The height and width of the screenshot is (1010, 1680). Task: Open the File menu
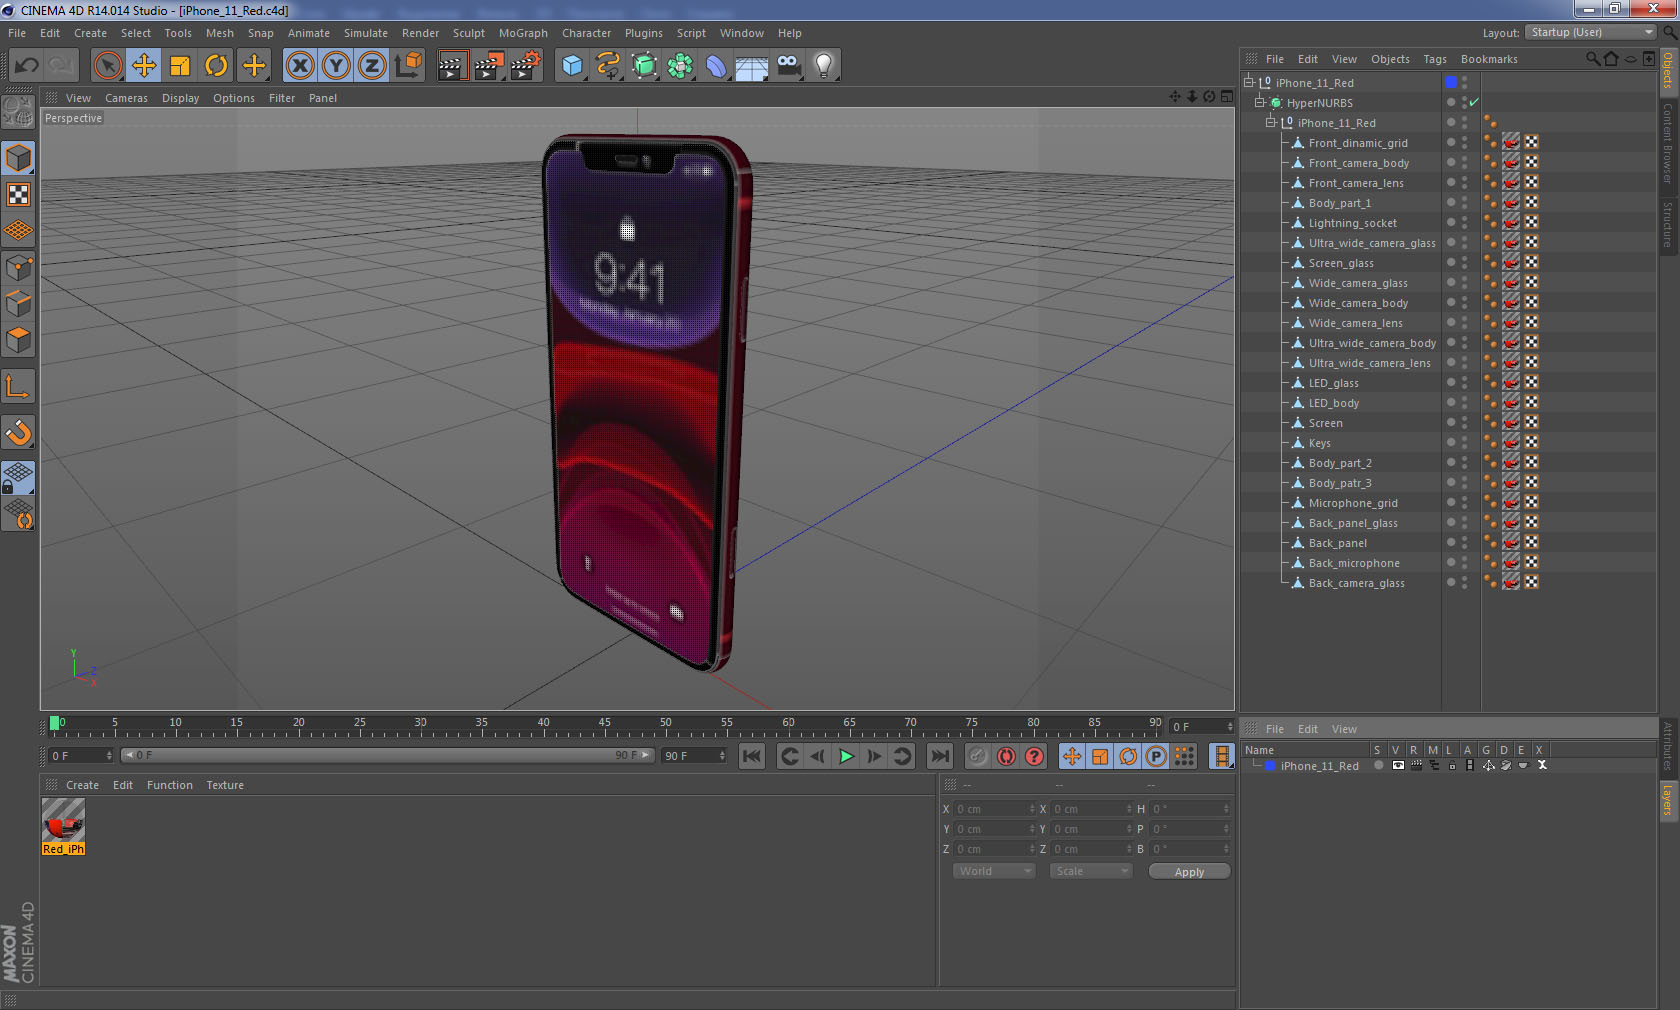[17, 33]
